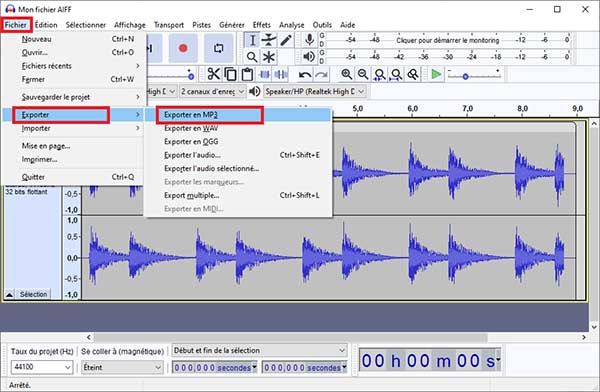
Task: Click the Zoom In icon
Action: (x=347, y=74)
